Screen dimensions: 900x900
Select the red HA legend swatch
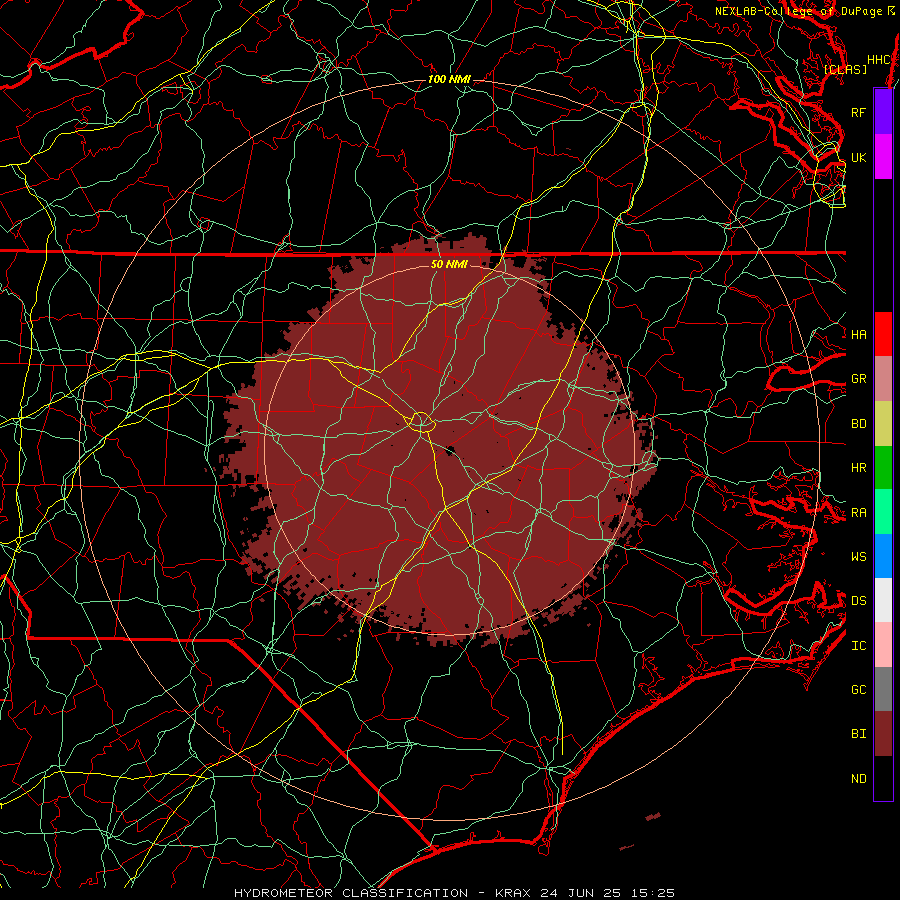883,334
